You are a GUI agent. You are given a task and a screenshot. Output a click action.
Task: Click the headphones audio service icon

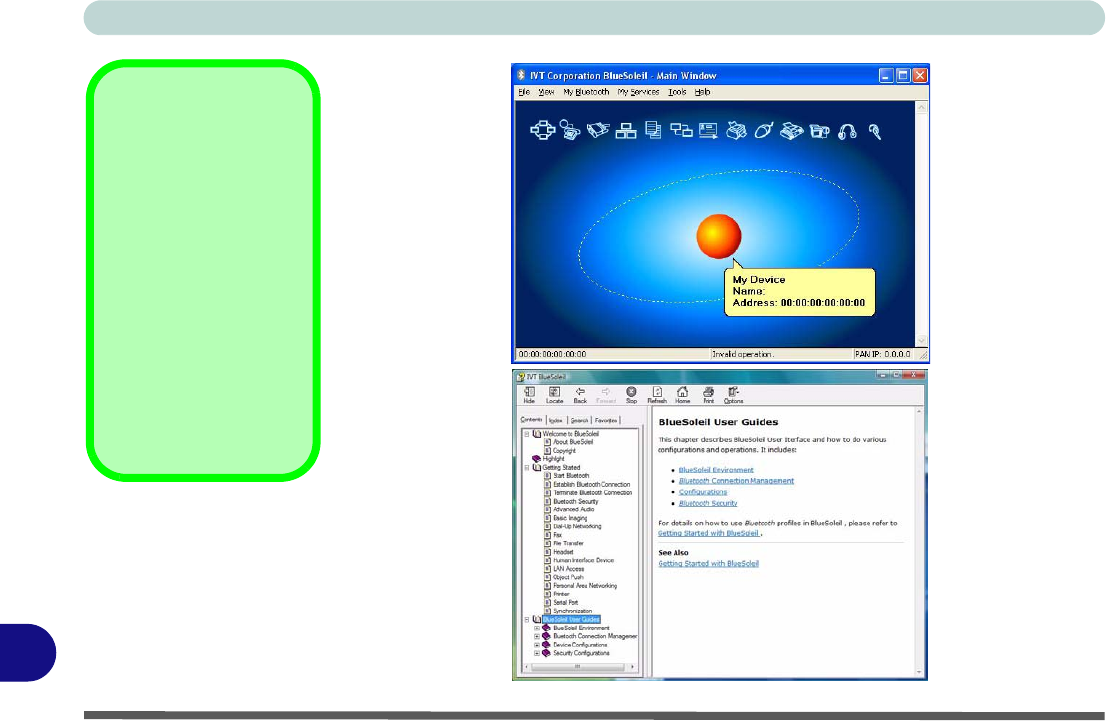(847, 131)
